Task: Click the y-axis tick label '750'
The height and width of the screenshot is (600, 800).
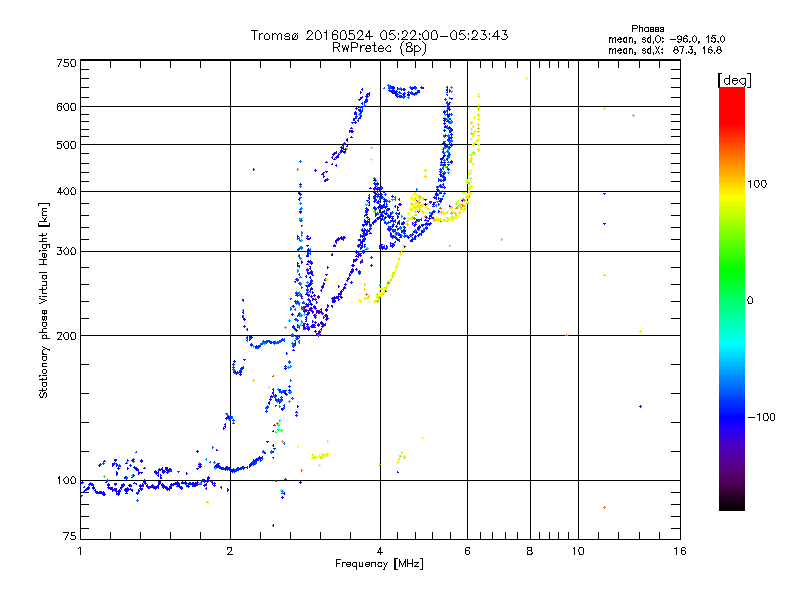Action: coord(66,63)
